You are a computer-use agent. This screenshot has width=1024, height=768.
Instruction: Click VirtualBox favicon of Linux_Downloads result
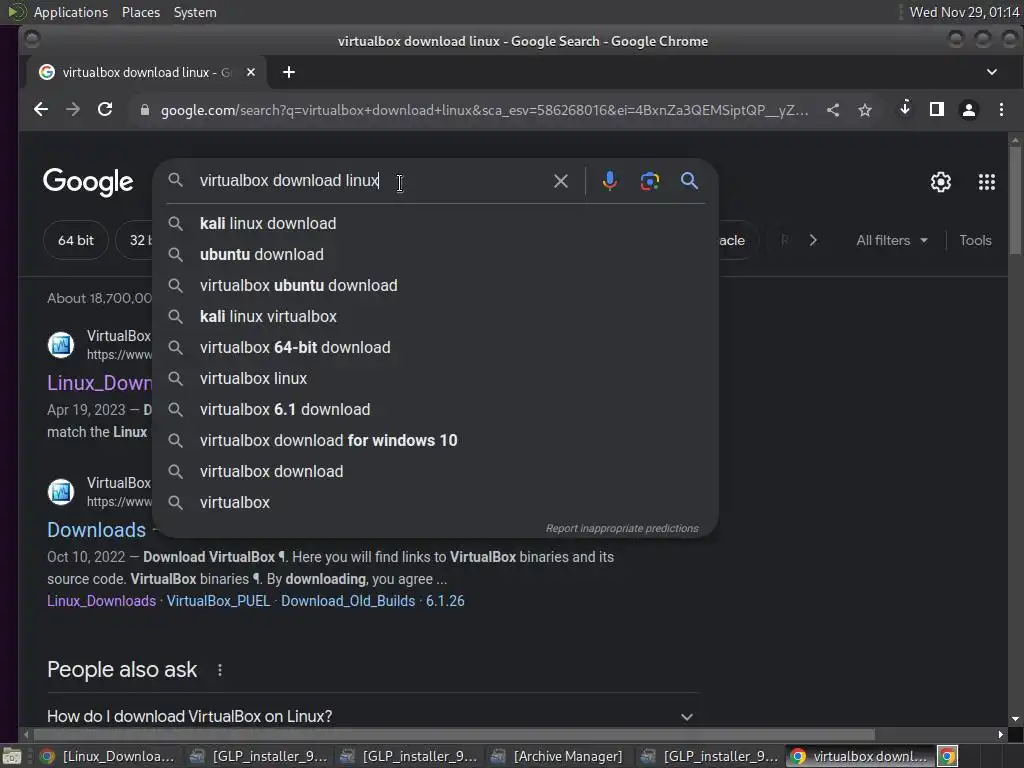[61, 345]
